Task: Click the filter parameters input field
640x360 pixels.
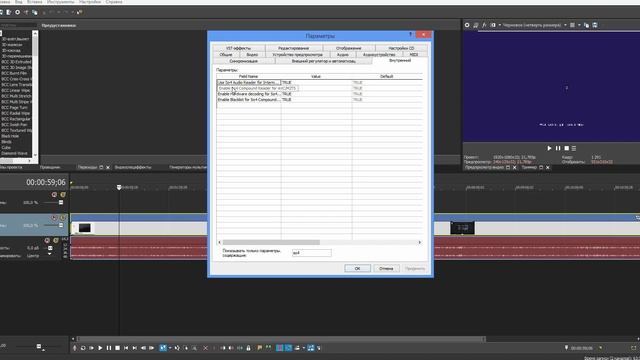Action: point(311,253)
